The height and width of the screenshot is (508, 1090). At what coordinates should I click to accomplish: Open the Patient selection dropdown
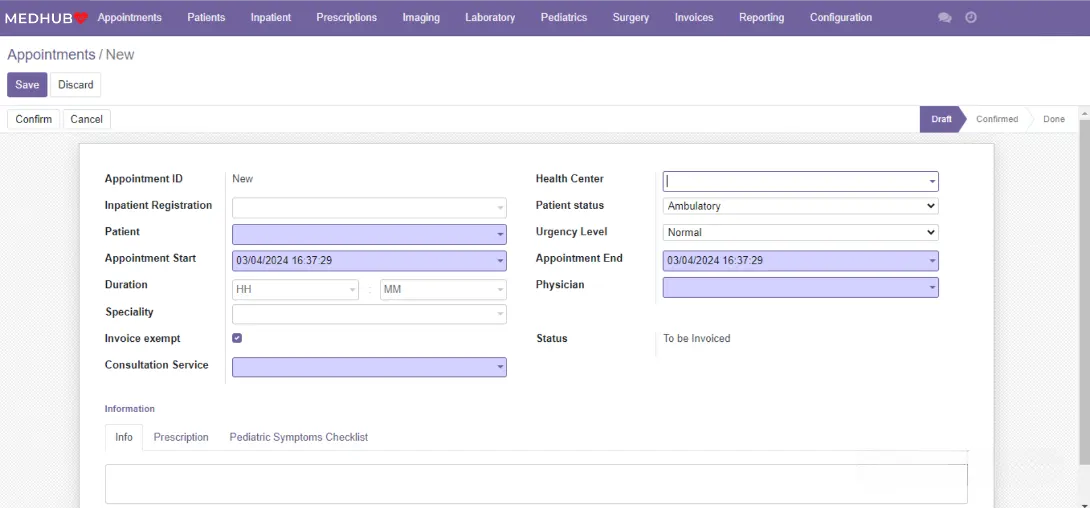[x=369, y=234]
